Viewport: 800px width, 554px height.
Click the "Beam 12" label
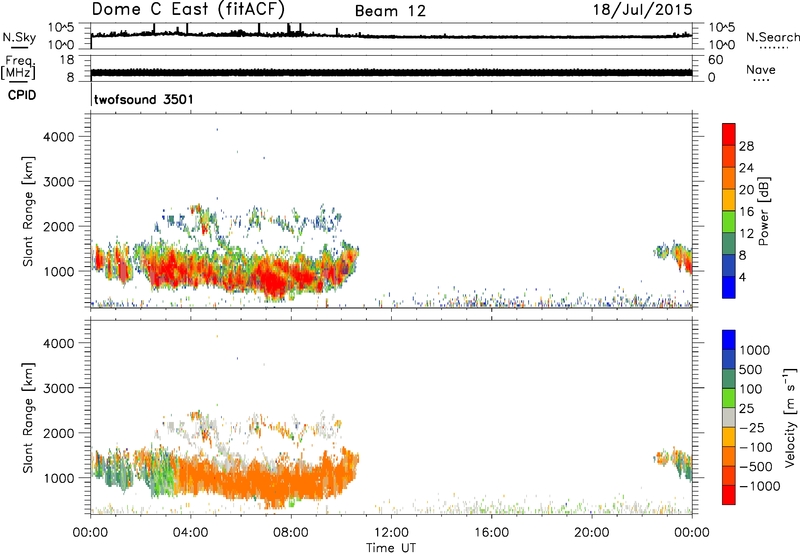[x=390, y=11]
